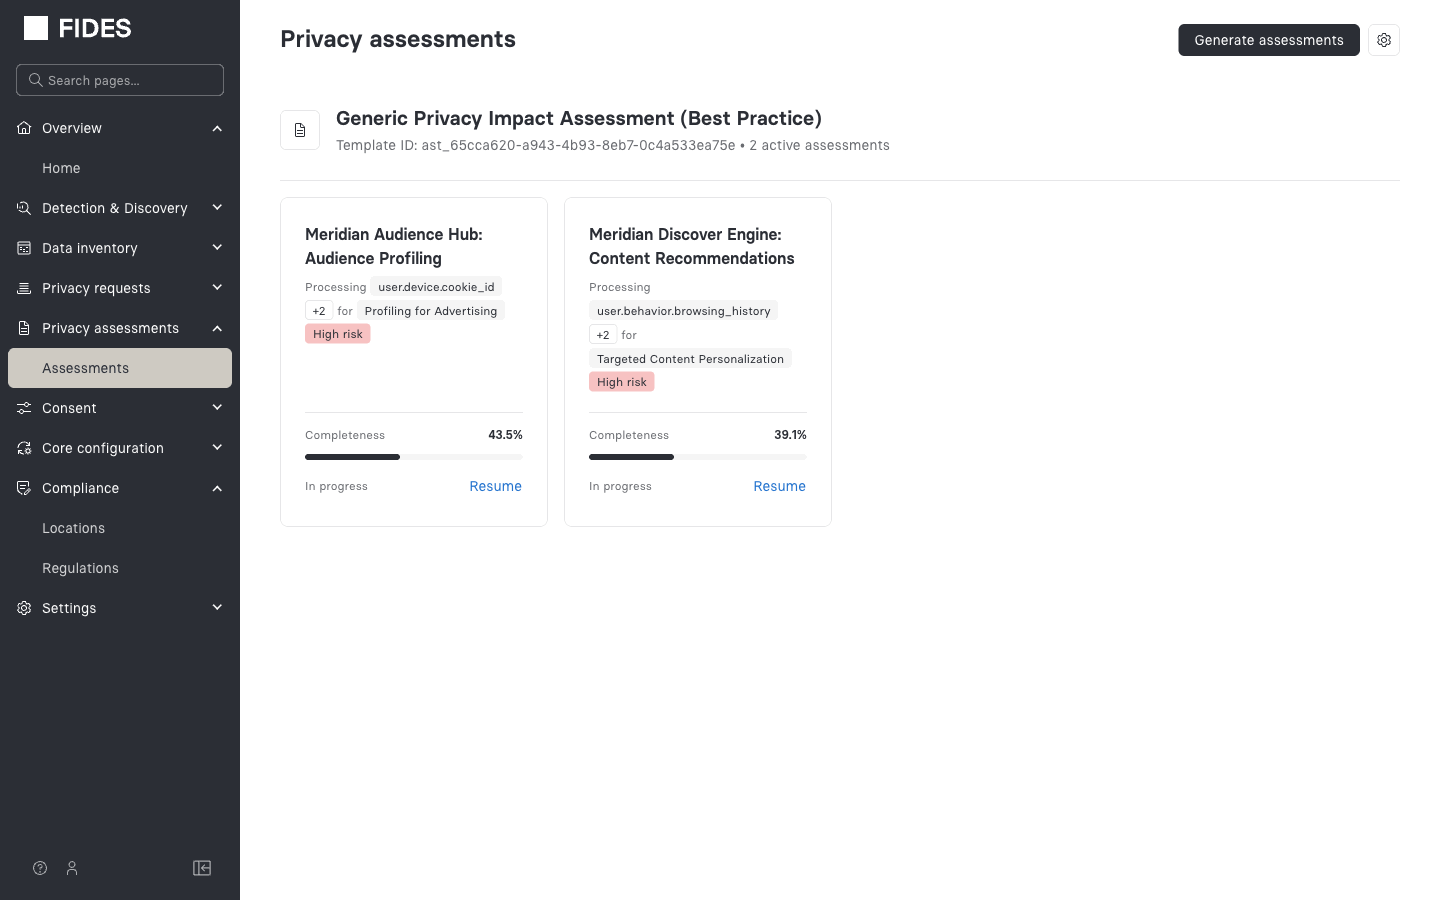Click the Consent sliders icon in sidebar
1440x900 pixels.
(x=23, y=408)
